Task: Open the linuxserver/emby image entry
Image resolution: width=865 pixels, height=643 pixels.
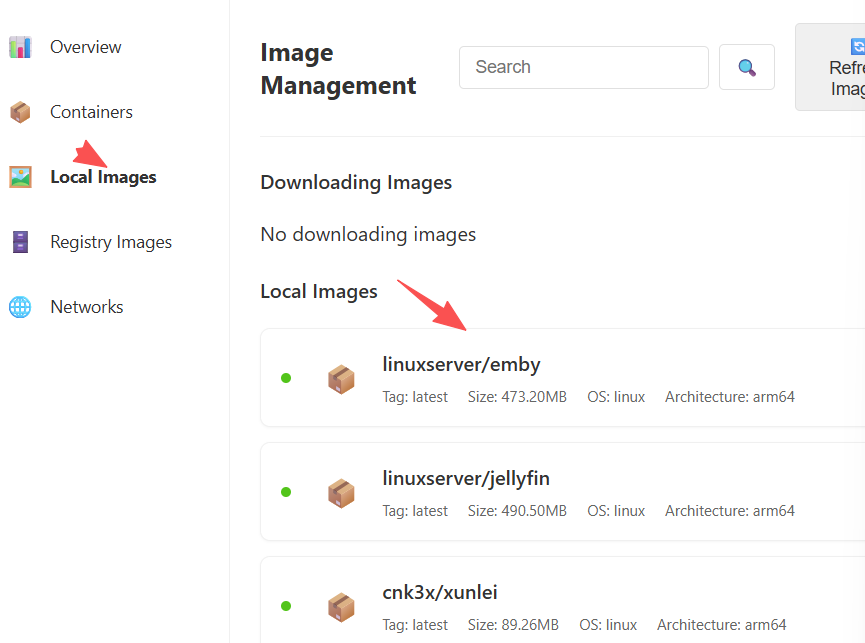Action: tap(461, 365)
